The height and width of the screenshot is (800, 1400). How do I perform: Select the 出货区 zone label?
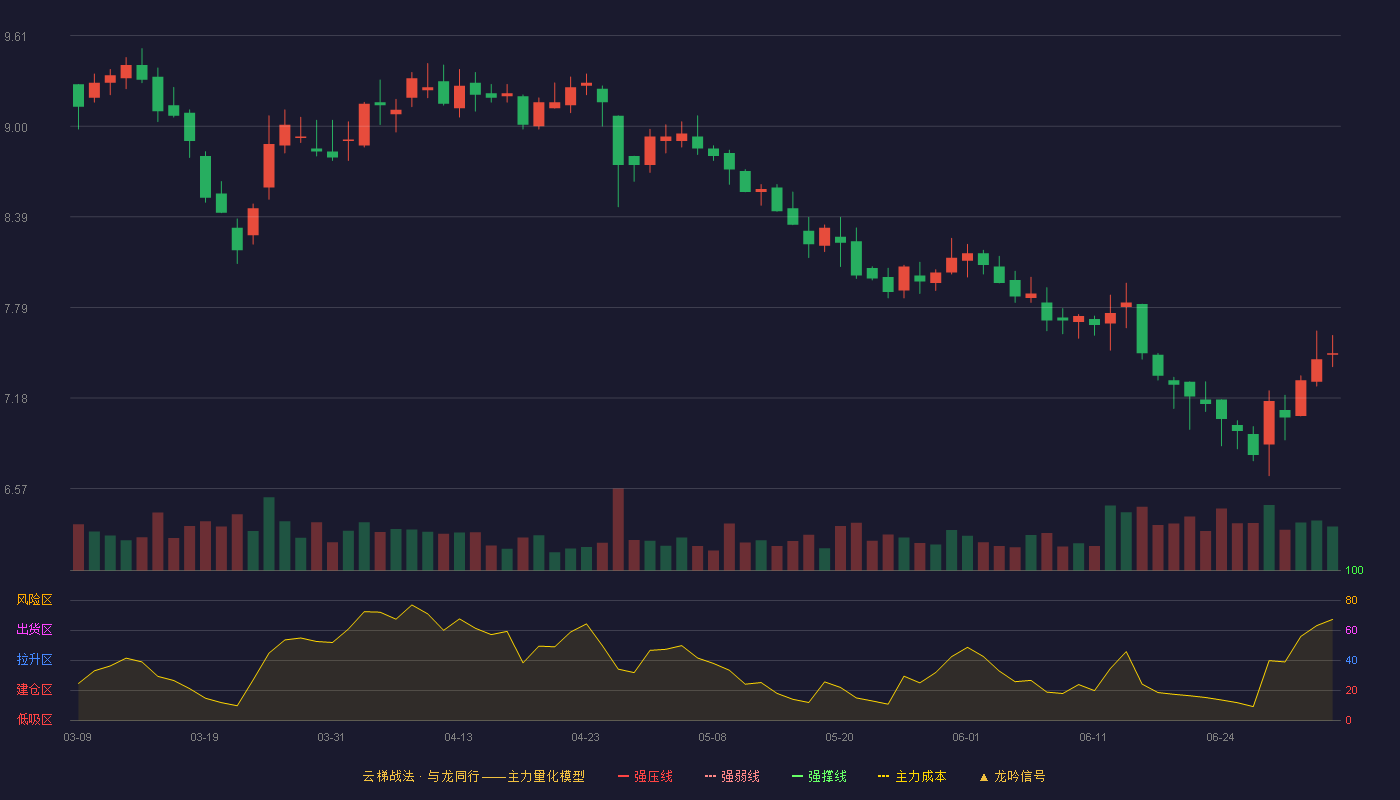pyautogui.click(x=34, y=630)
